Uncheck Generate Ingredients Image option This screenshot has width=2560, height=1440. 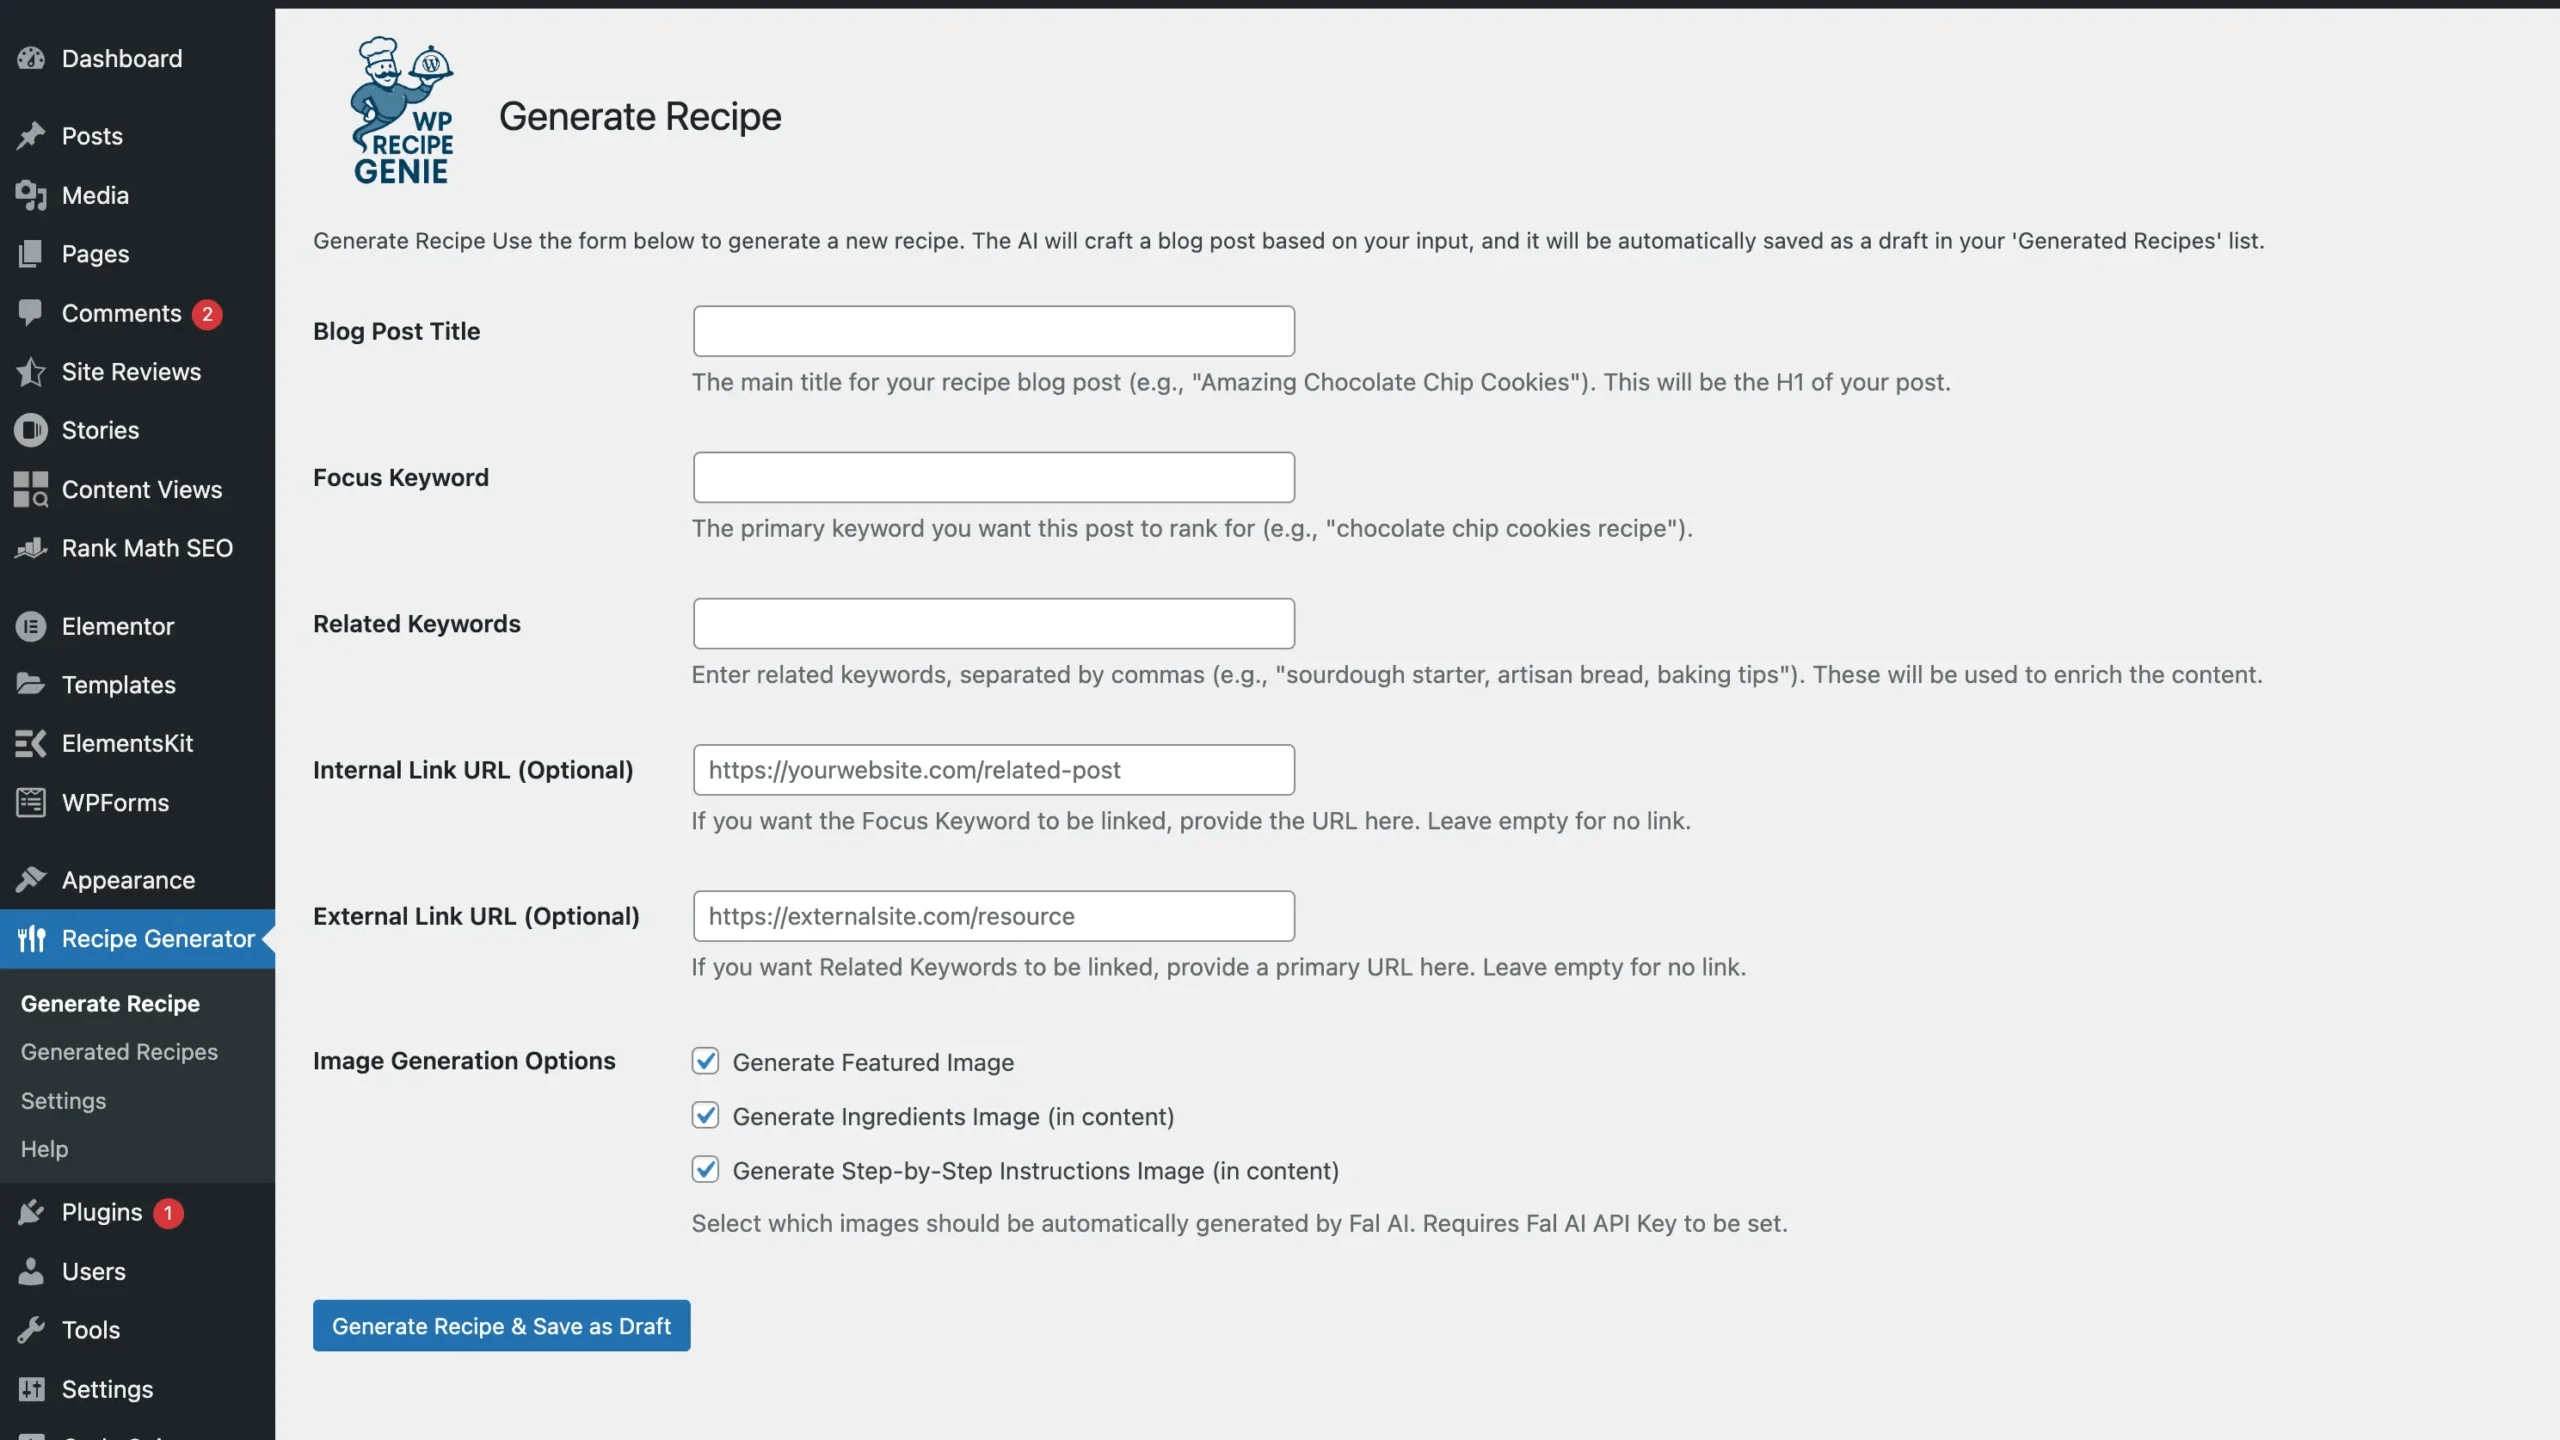(705, 1115)
